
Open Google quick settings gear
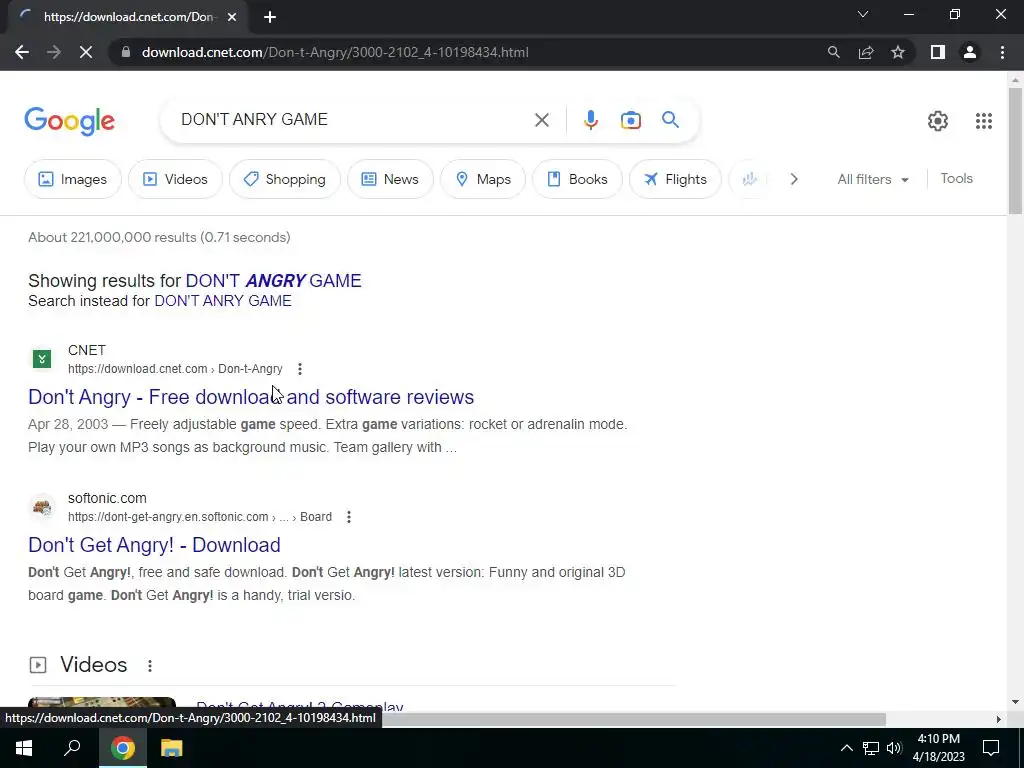click(x=938, y=121)
